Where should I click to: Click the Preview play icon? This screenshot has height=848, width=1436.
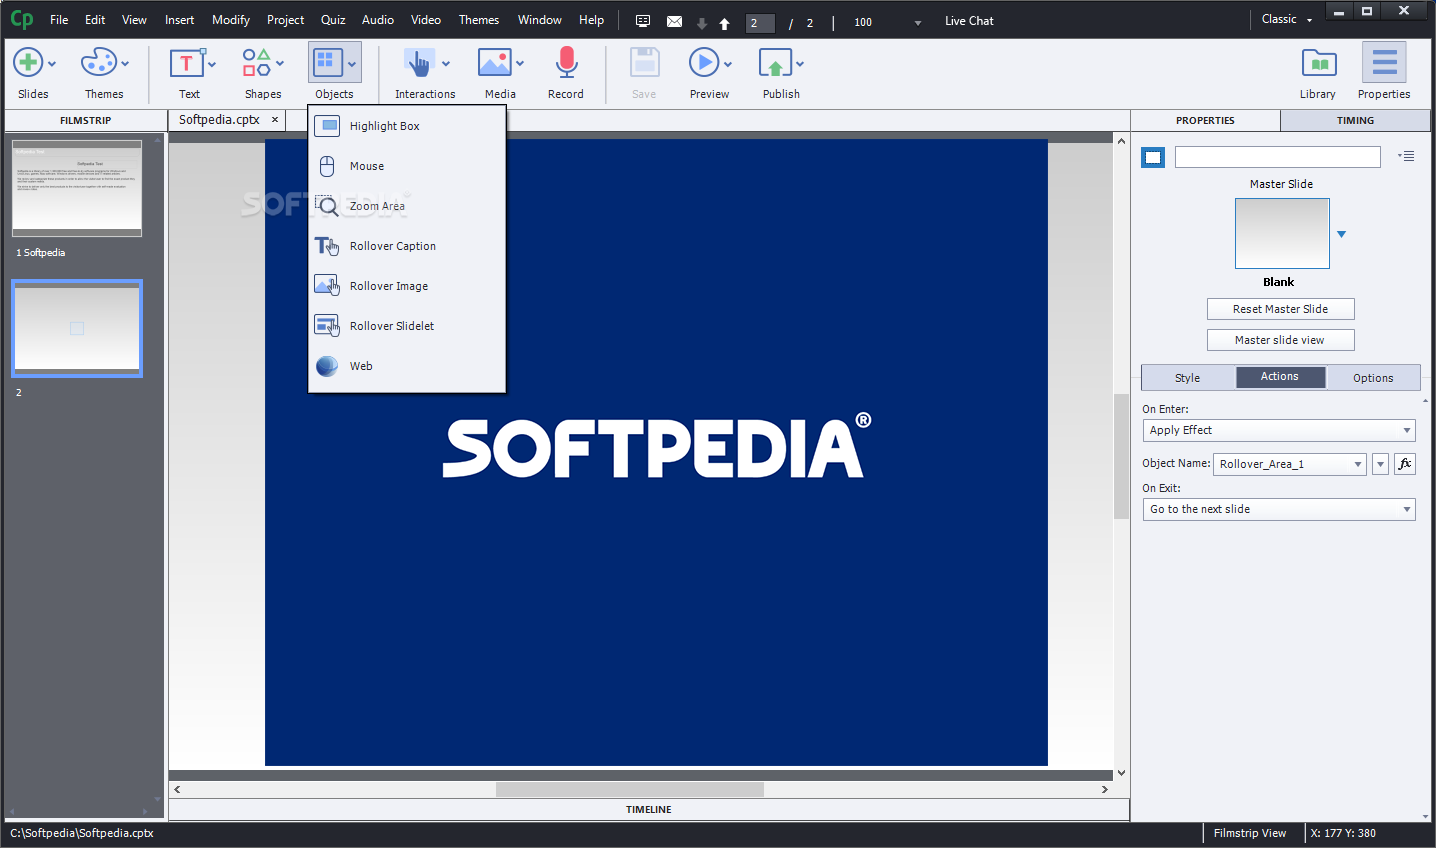(x=704, y=63)
